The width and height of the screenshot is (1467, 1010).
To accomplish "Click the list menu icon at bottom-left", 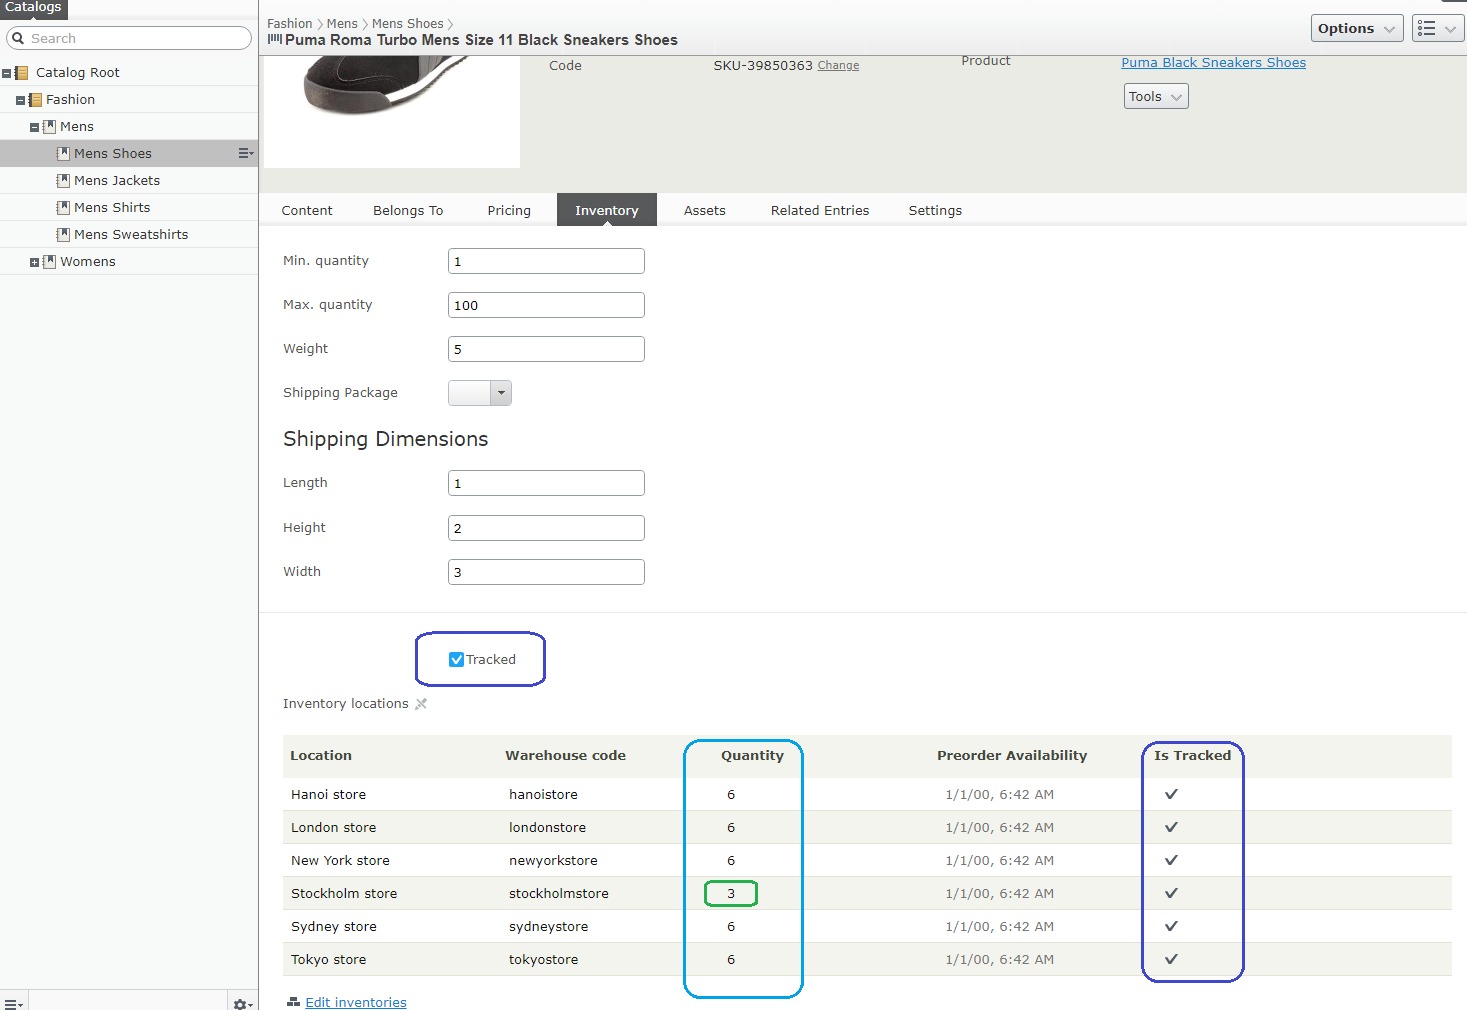I will (14, 1003).
